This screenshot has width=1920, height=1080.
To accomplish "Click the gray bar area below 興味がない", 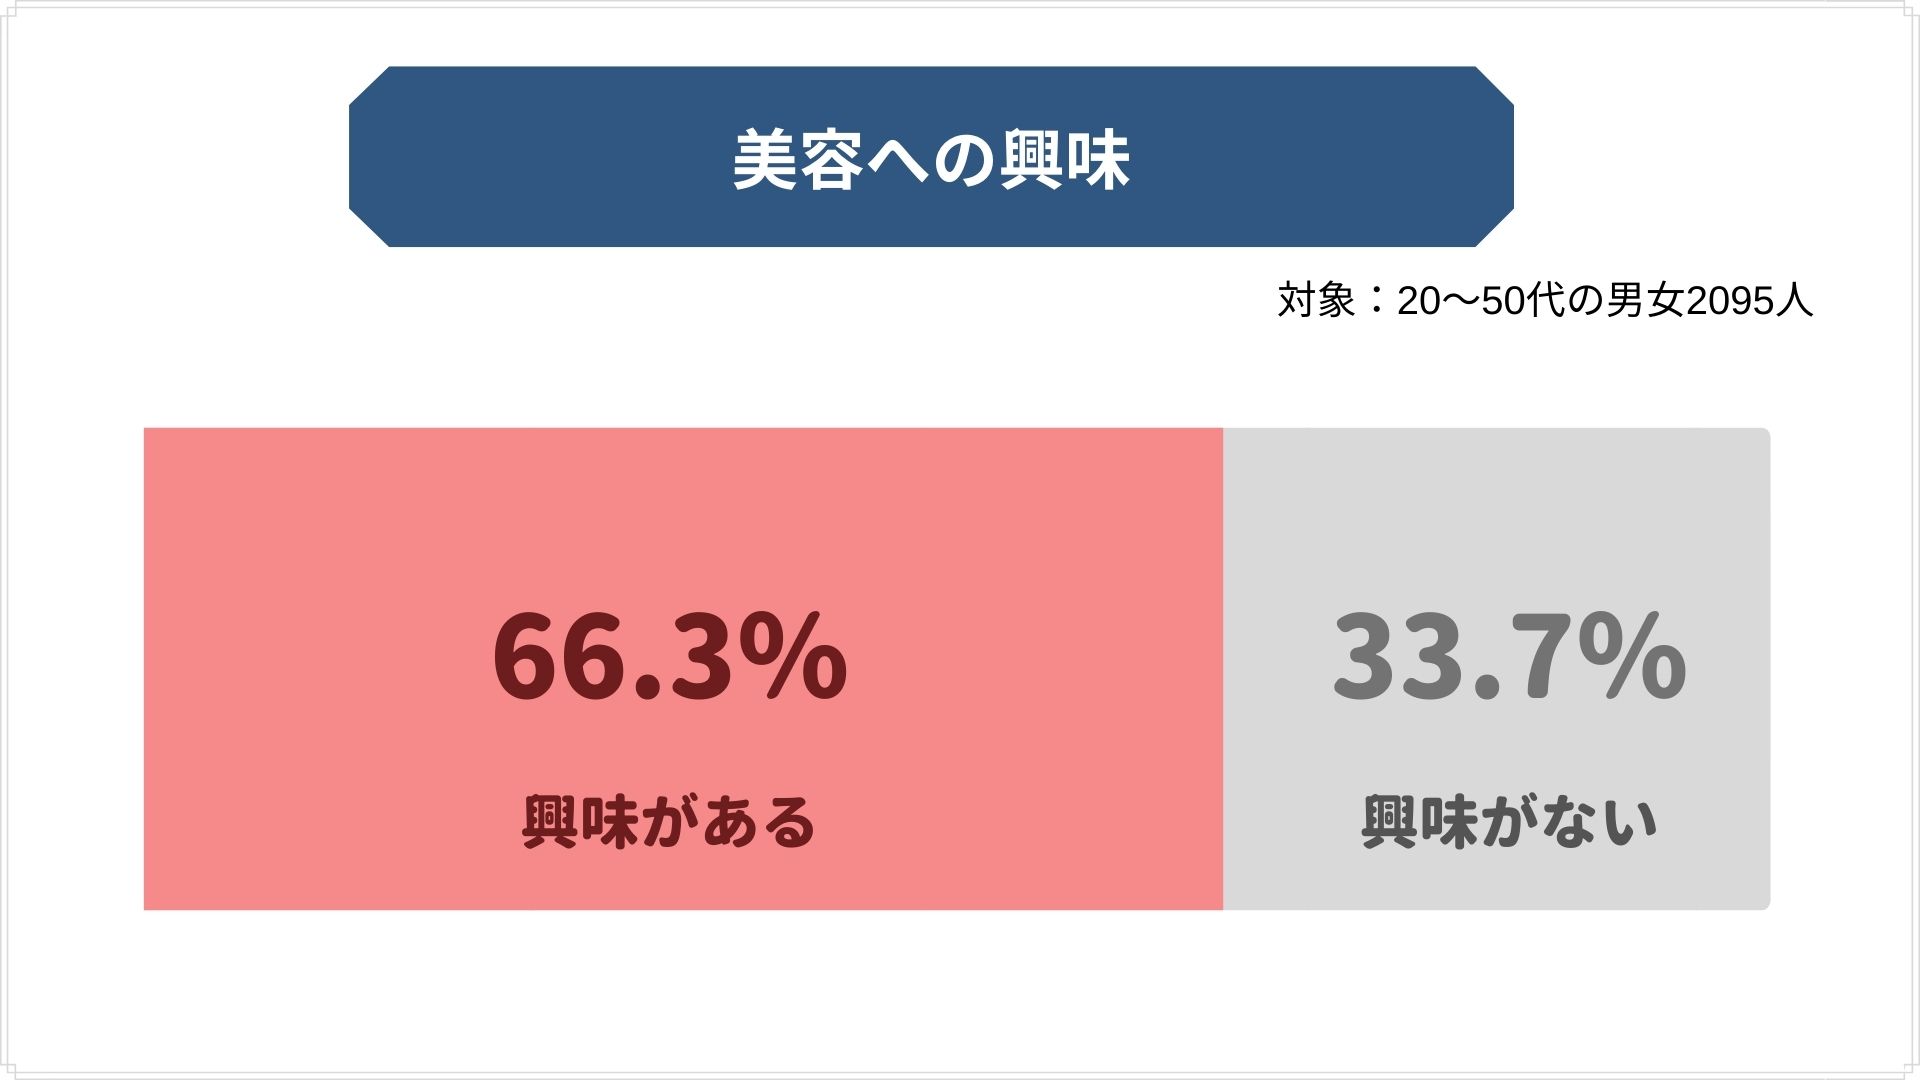I will point(1496,882).
